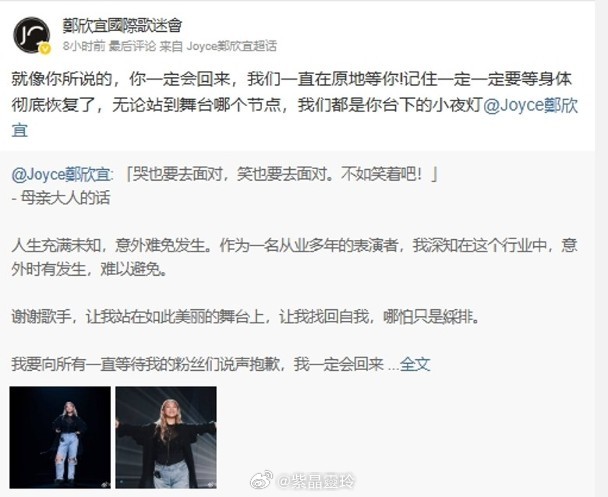Click the line 我要向所有一直等待我的粉丝们

(x=197, y=364)
